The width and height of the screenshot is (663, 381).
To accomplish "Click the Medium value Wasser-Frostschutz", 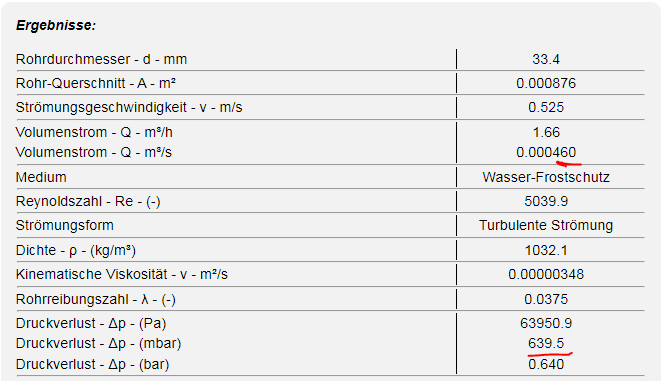I will coord(546,177).
